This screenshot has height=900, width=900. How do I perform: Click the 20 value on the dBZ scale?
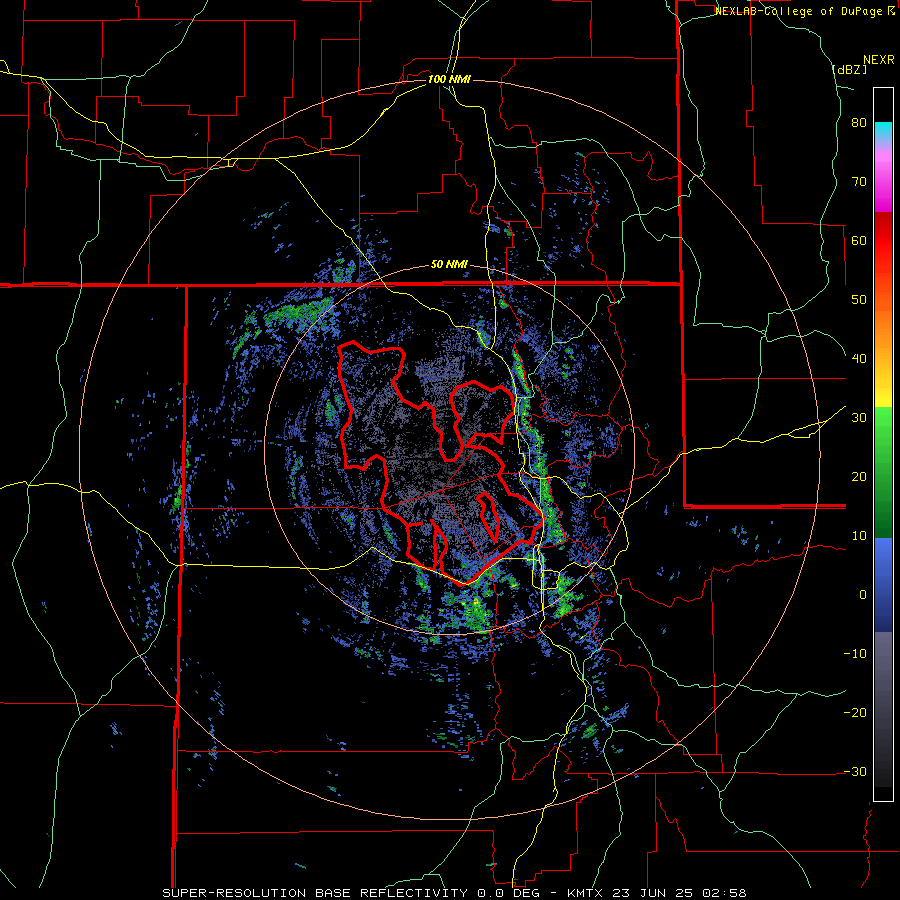point(859,477)
